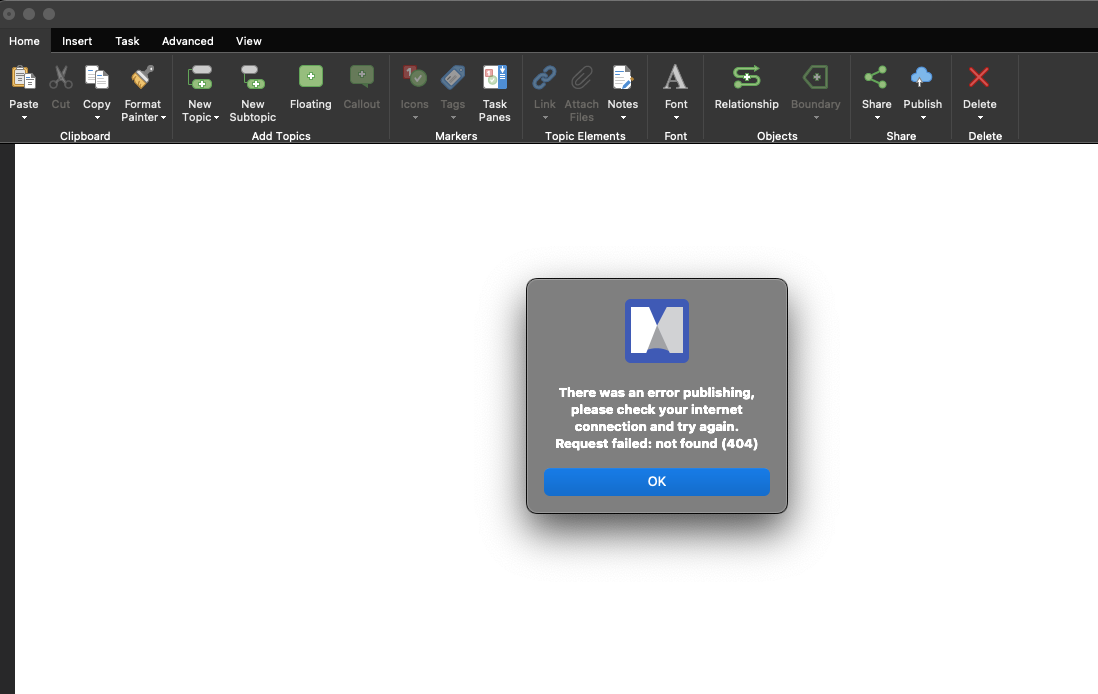Switch to the Insert tab
This screenshot has width=1098, height=694.
click(77, 41)
